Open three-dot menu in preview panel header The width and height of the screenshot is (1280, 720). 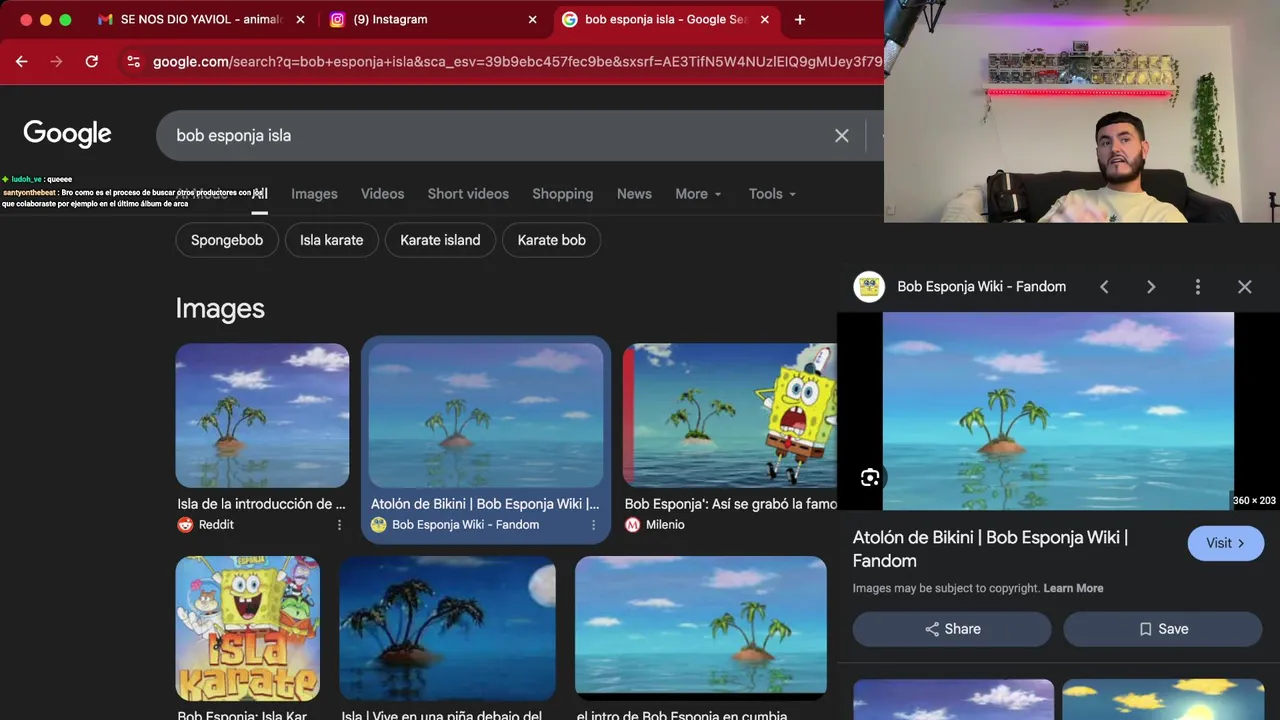point(1198,287)
